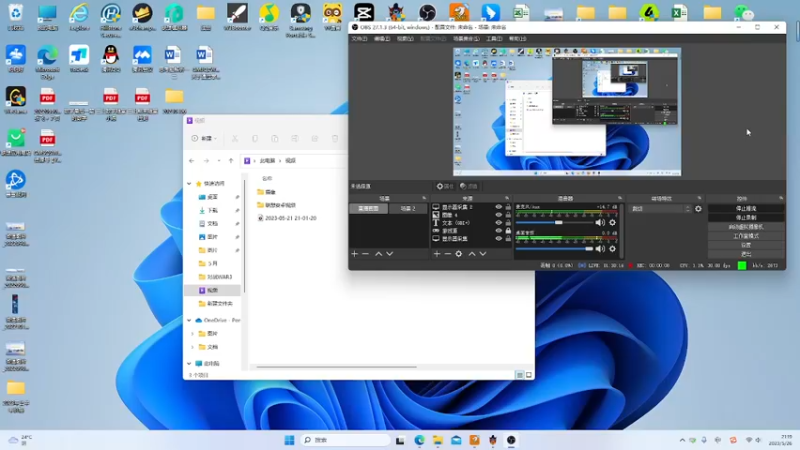Hide the 文本 (GDI+) source

[498, 222]
